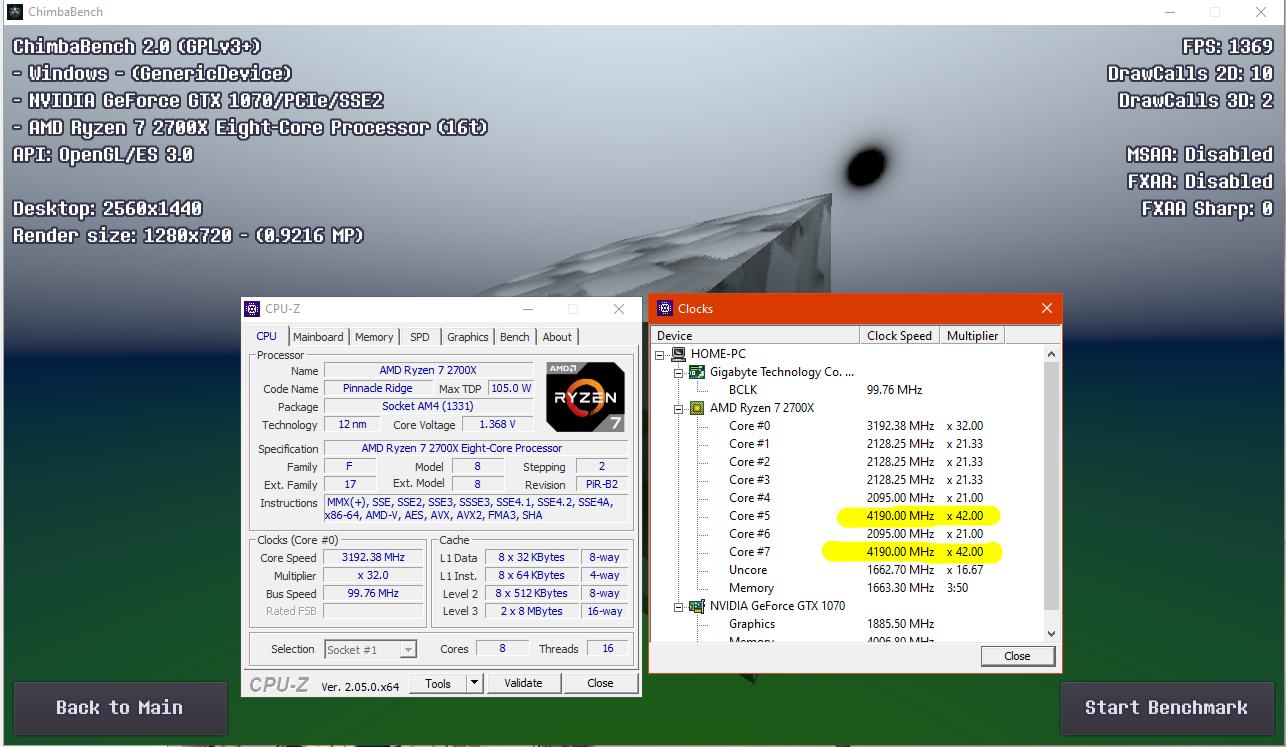The image size is (1286, 747).
Task: Select the Gigabyte Technology Co. tree row
Action: 782,372
